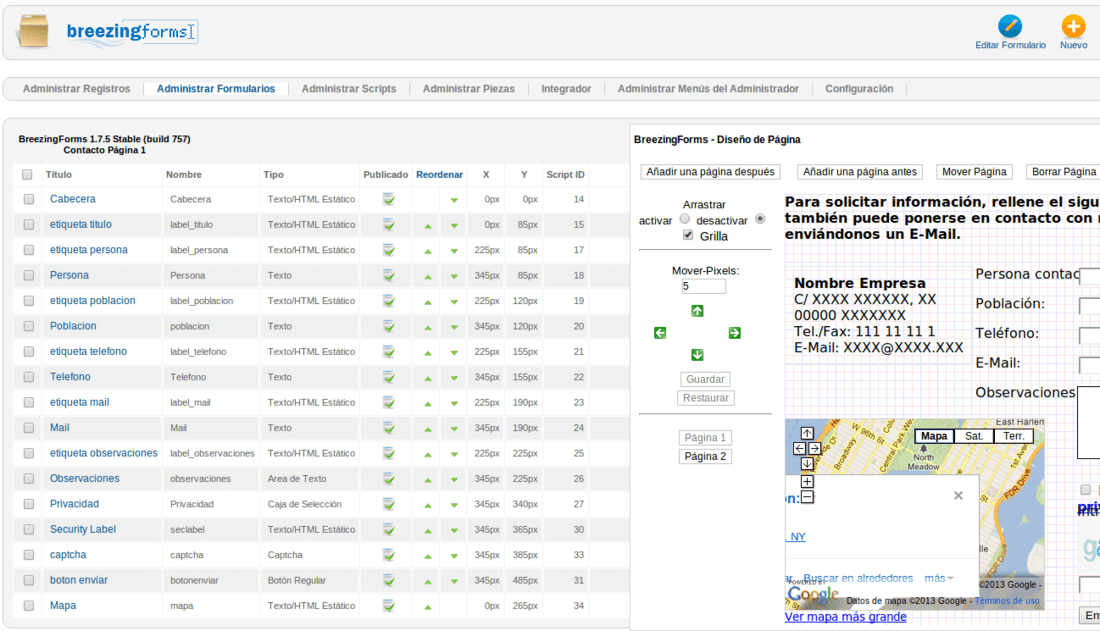The height and width of the screenshot is (631, 1100).
Task: Click the Editar Formulario pencil icon
Action: tap(1010, 27)
